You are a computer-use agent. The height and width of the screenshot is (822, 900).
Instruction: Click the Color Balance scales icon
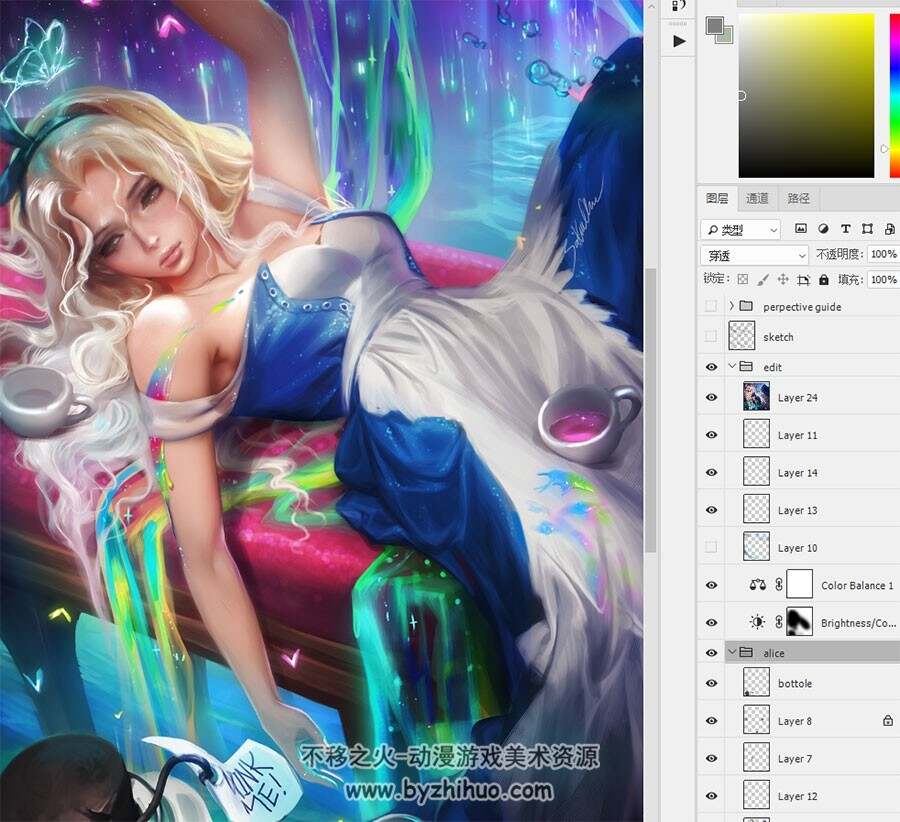point(758,585)
